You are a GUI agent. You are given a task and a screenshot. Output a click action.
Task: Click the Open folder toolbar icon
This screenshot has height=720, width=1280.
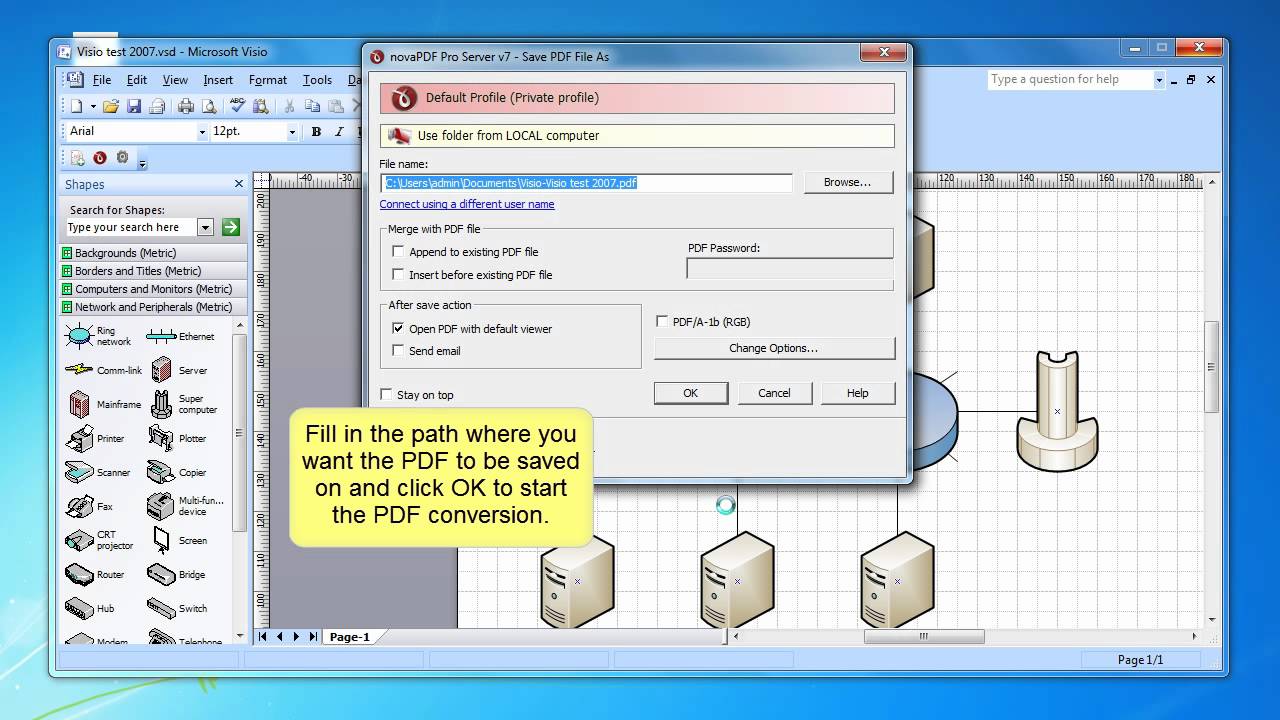coord(111,105)
